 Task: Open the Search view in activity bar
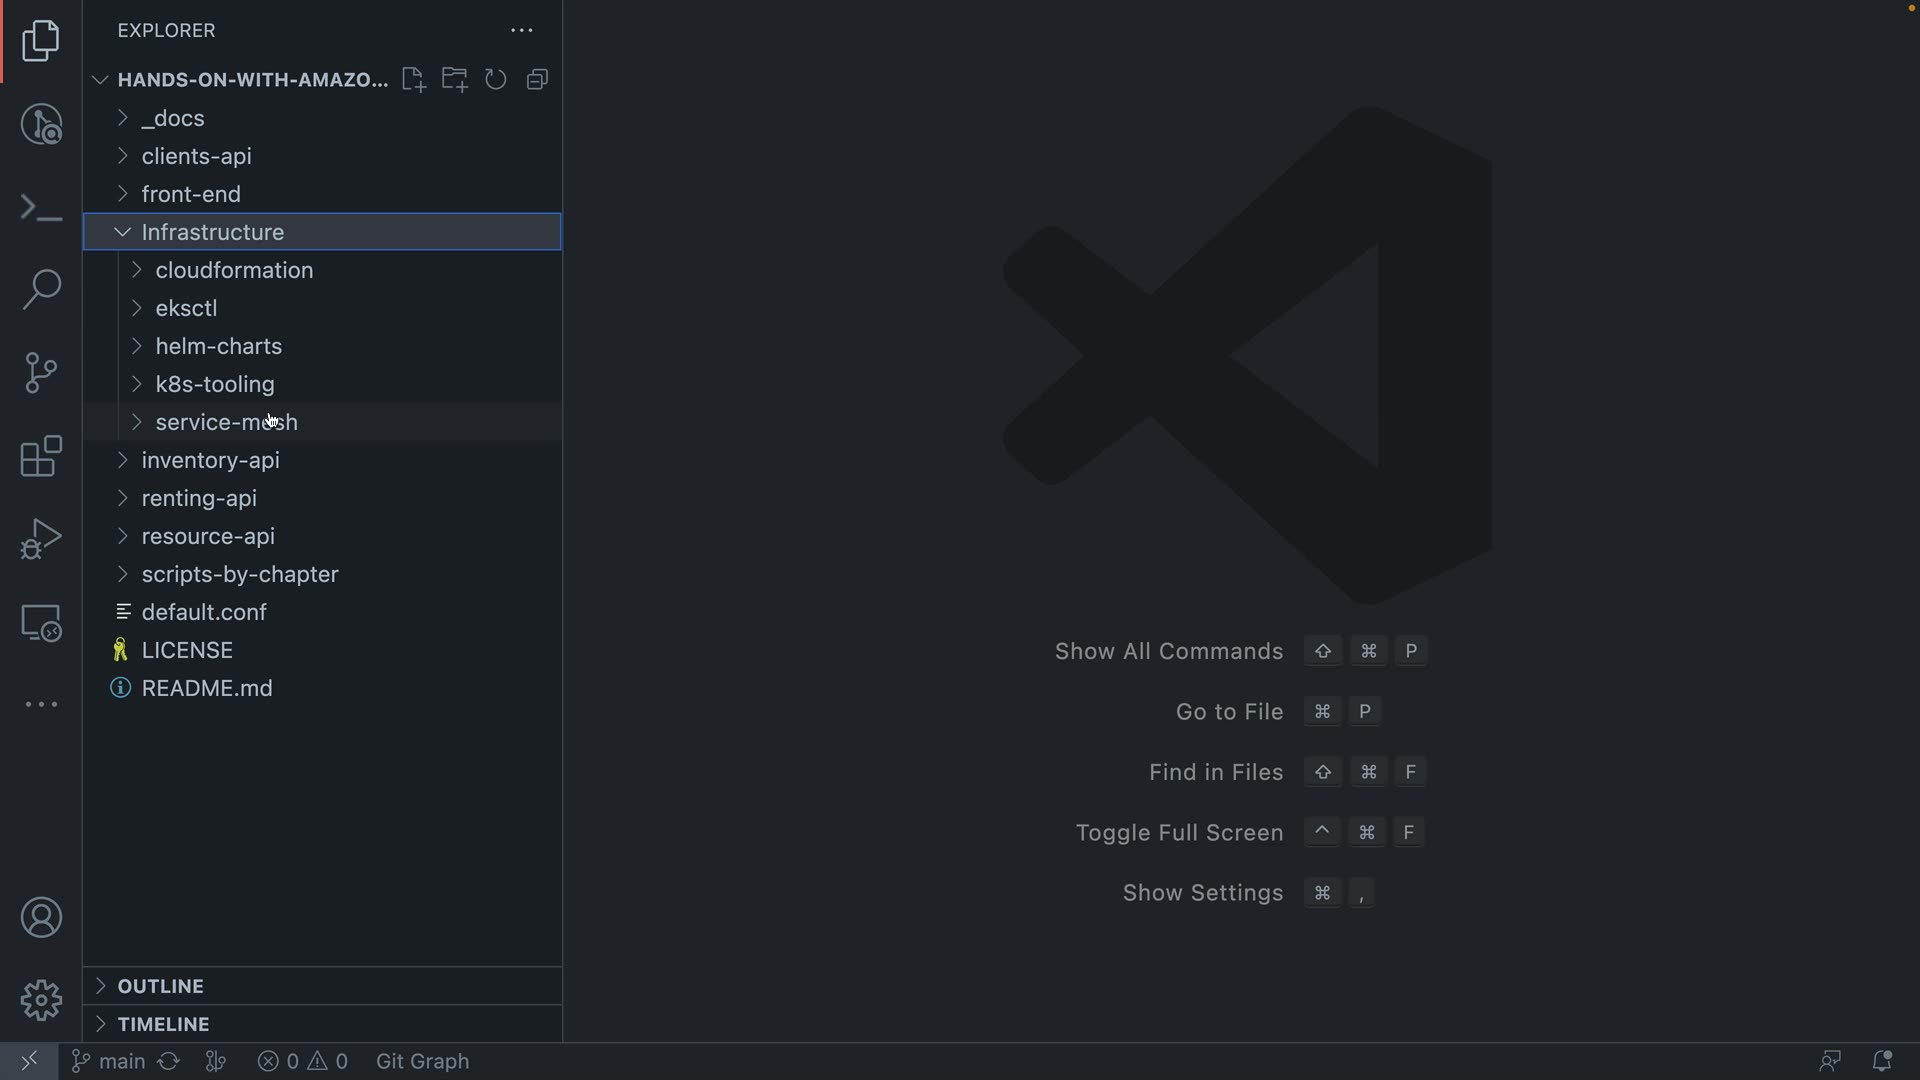pyautogui.click(x=41, y=290)
